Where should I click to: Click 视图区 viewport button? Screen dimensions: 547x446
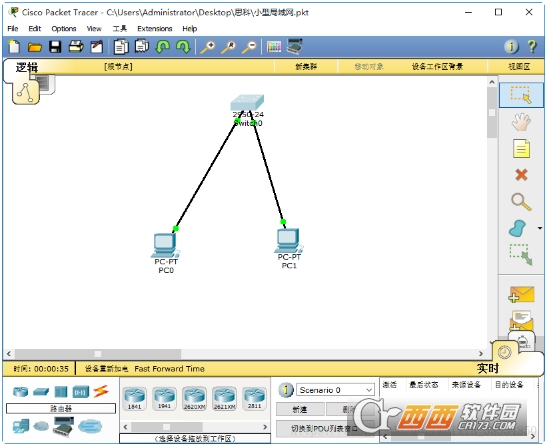click(x=519, y=67)
